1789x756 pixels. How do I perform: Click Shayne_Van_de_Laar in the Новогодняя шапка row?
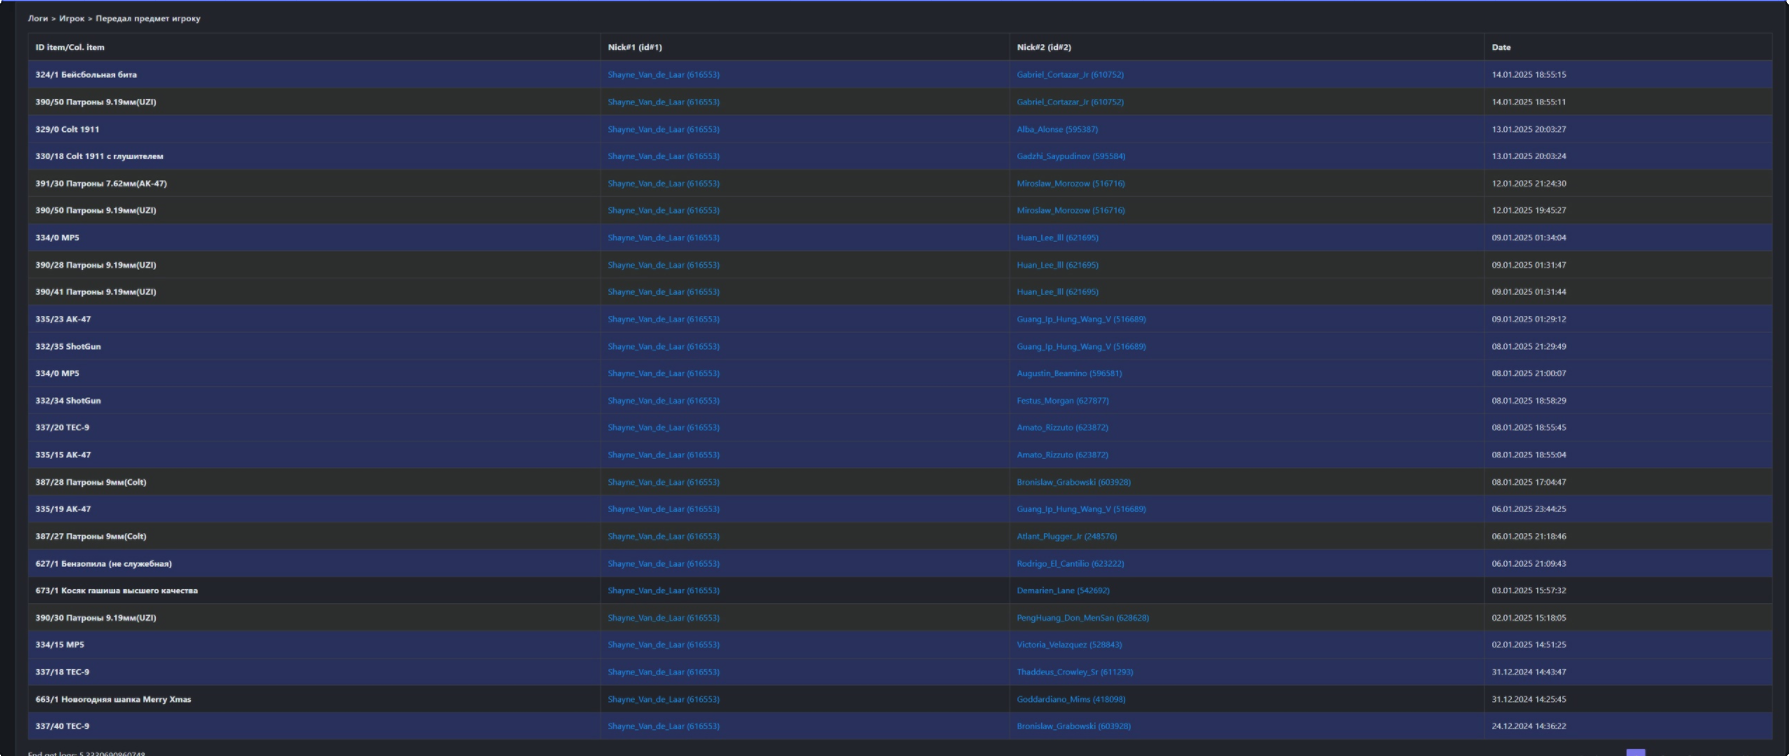(663, 699)
